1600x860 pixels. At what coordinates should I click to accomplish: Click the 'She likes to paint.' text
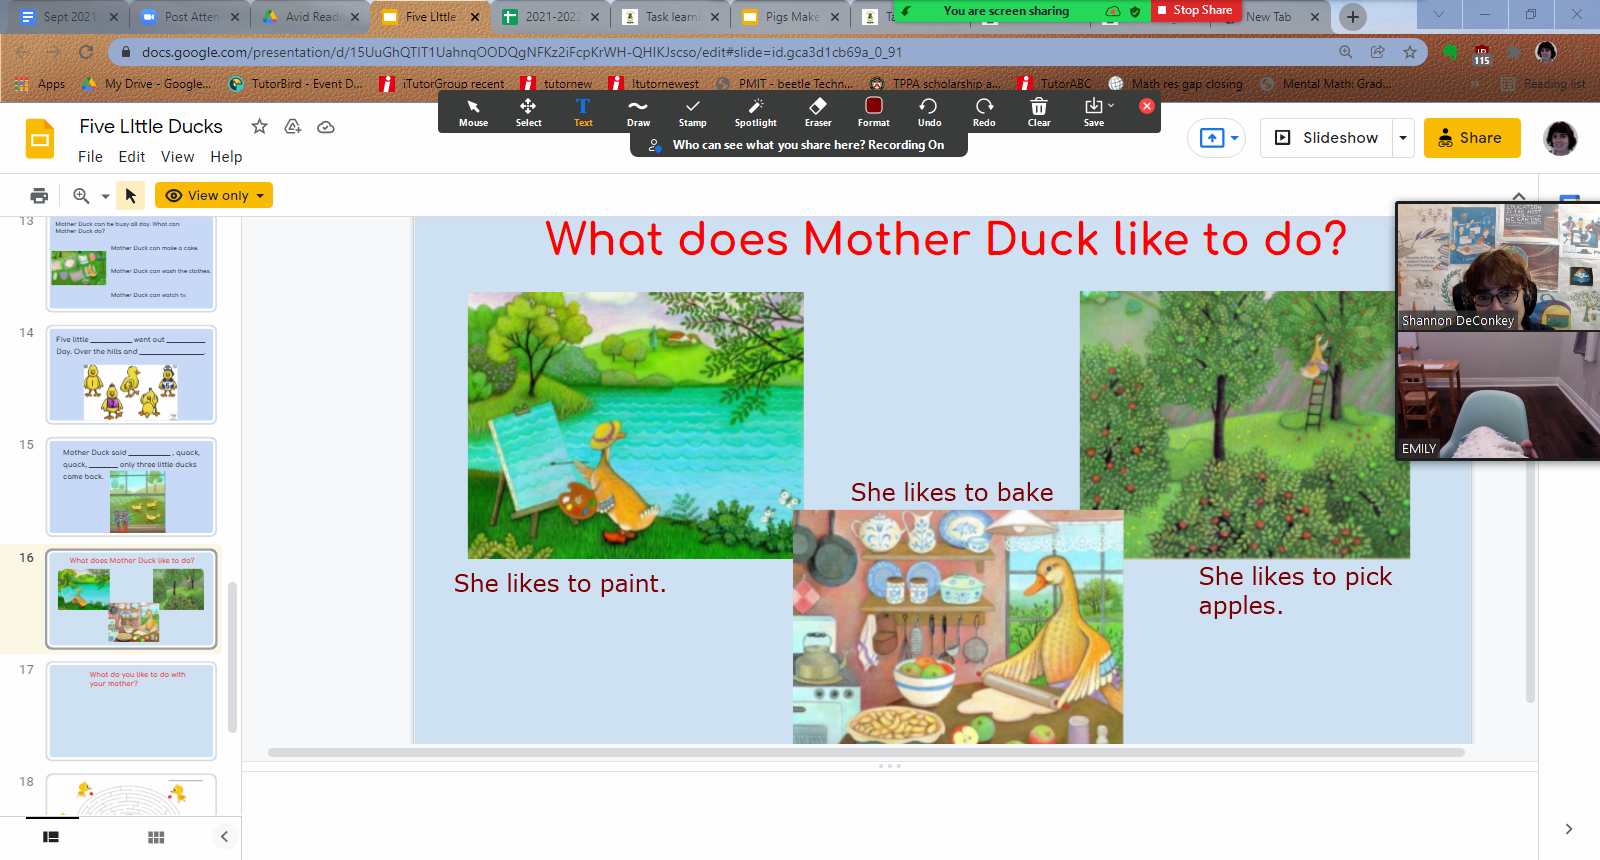click(x=560, y=583)
